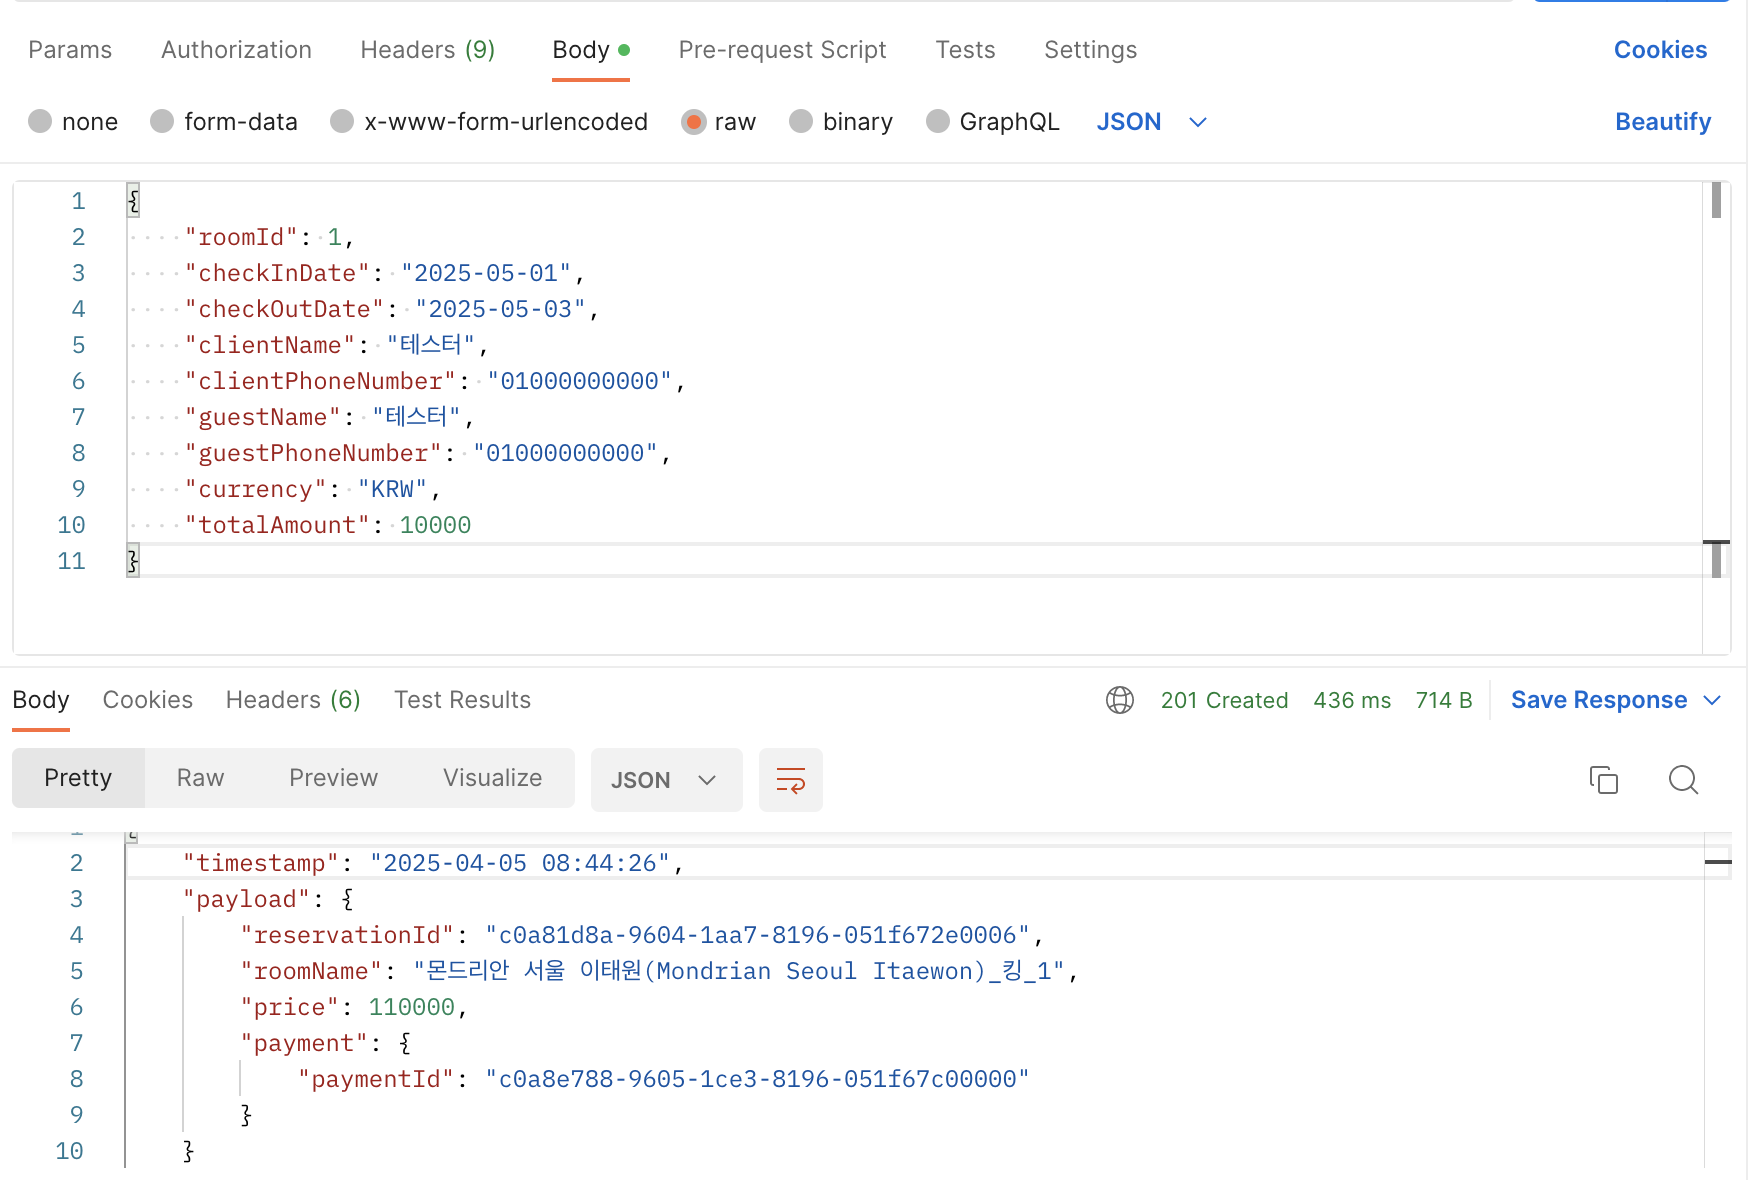Select the none body type
This screenshot has height=1180, width=1754.
(x=73, y=122)
